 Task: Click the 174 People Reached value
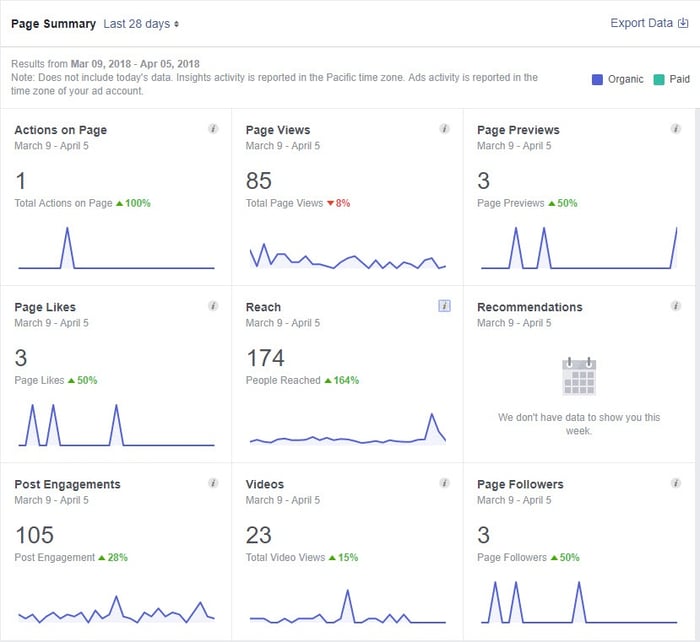click(x=265, y=358)
